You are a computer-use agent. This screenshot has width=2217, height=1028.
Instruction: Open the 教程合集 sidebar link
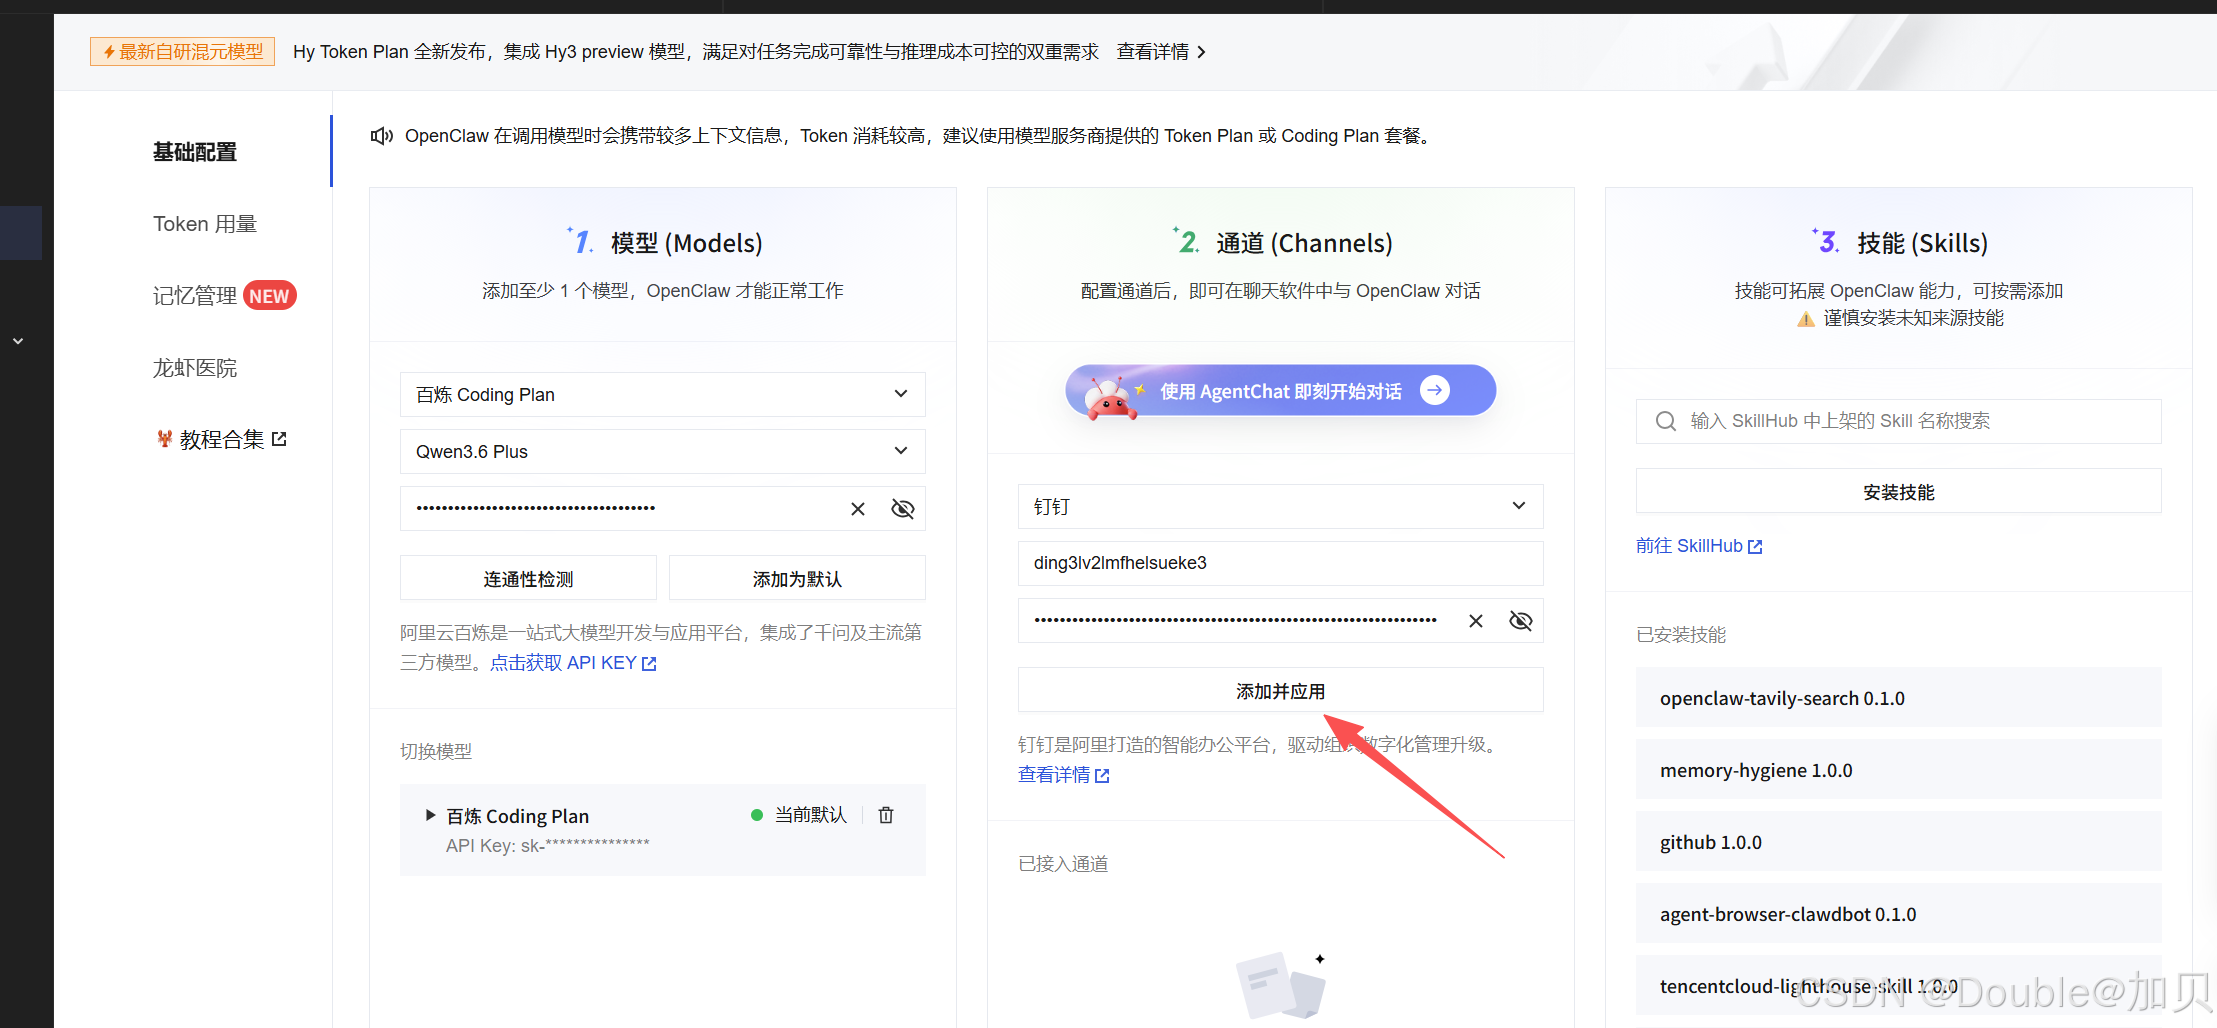221,439
